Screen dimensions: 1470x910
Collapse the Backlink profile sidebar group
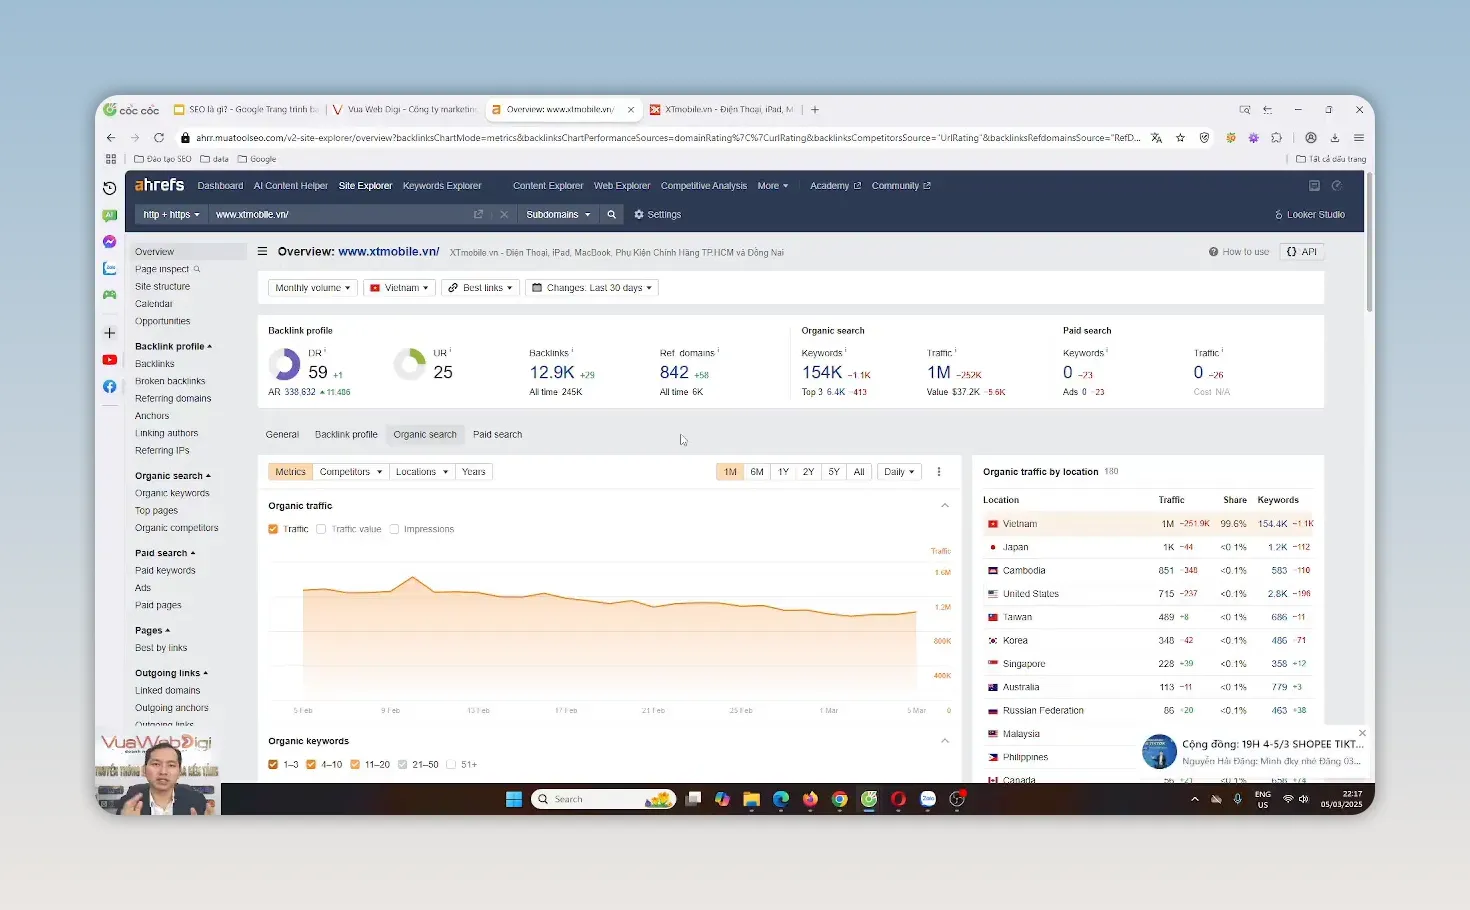point(174,346)
